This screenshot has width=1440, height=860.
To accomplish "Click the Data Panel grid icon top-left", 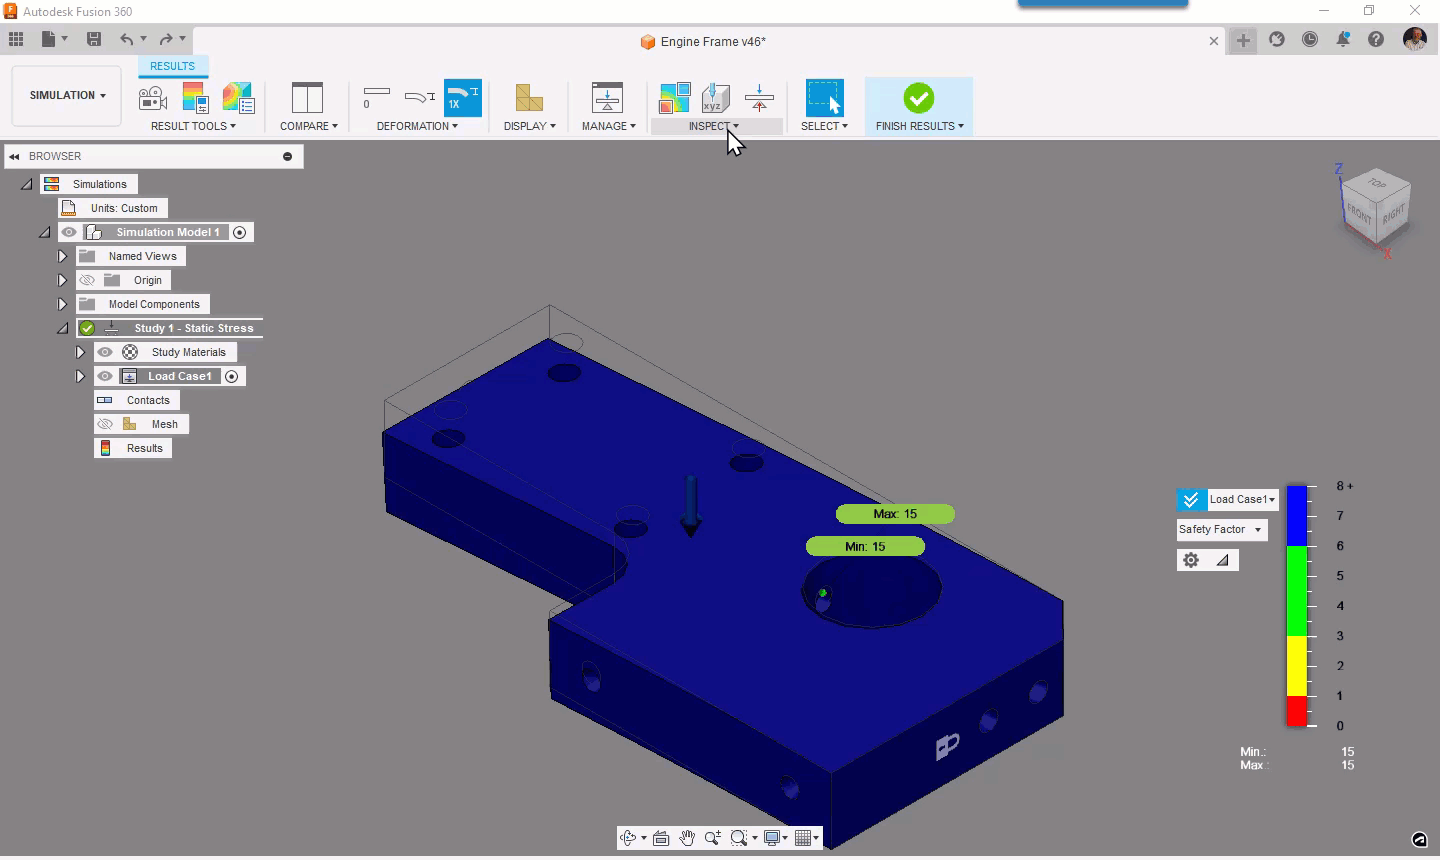I will [x=16, y=39].
